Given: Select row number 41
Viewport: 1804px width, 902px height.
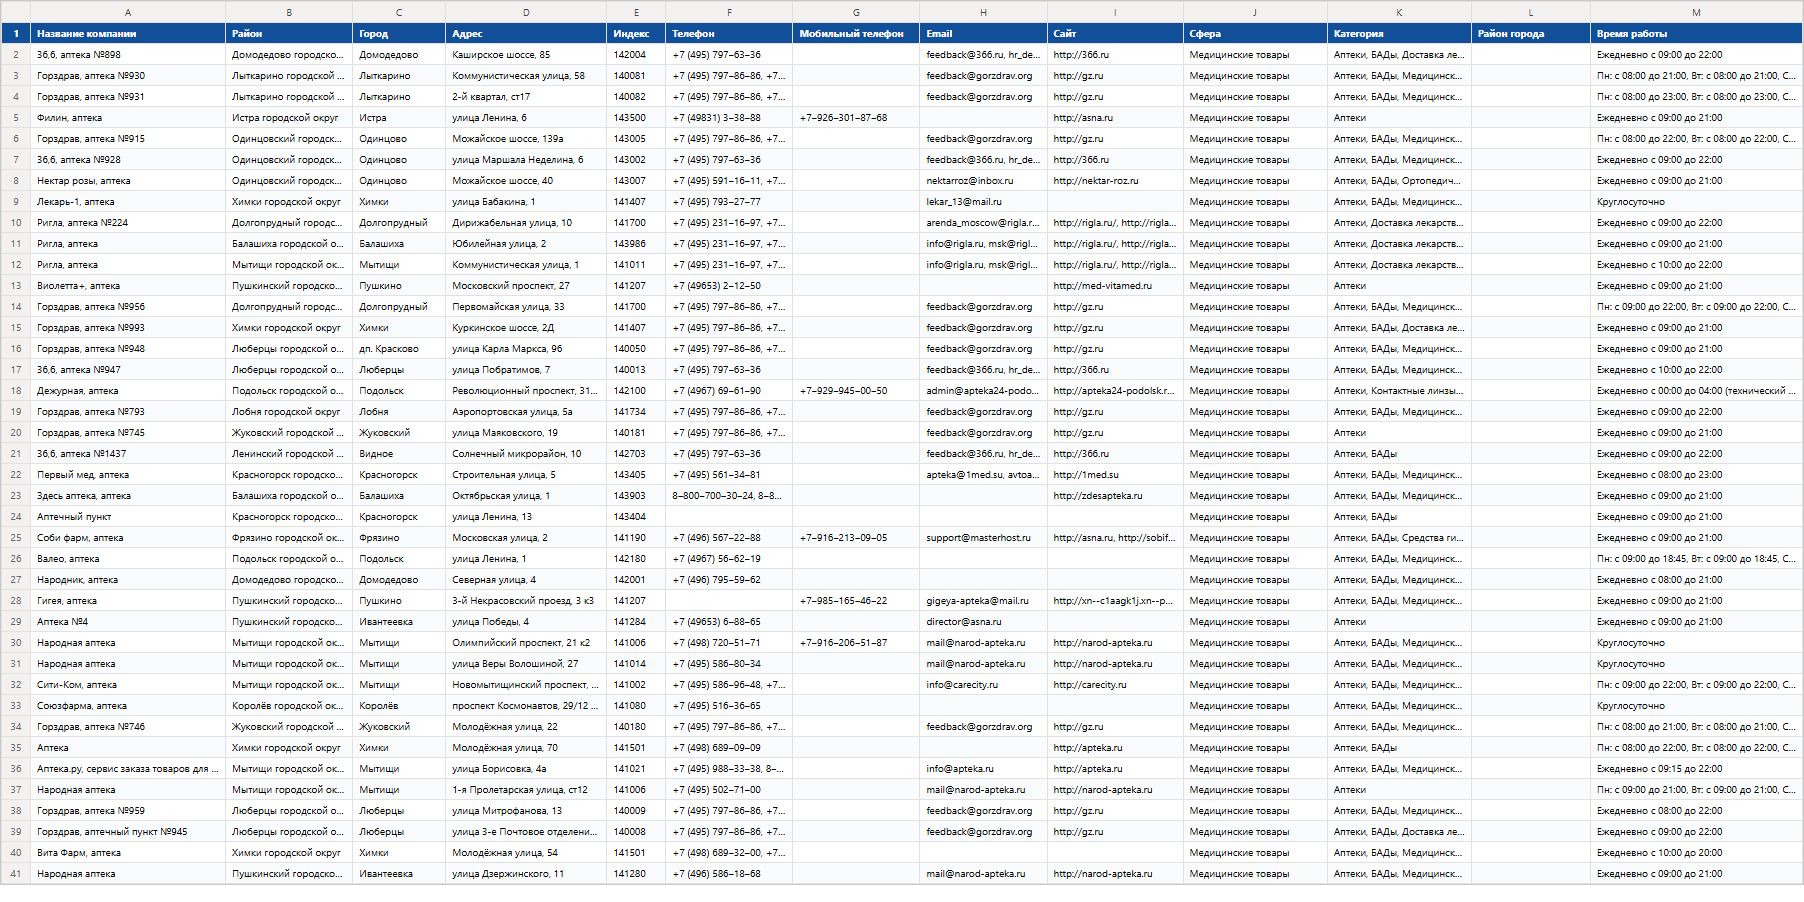Looking at the screenshot, I should click(16, 874).
